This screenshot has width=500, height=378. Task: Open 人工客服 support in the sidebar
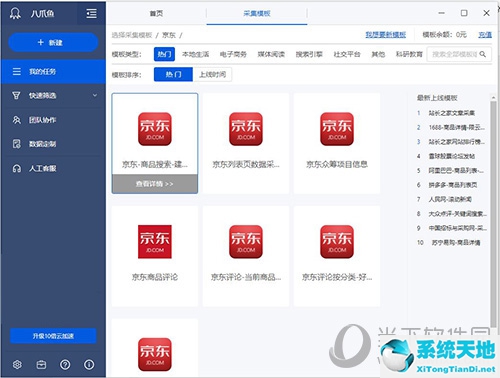point(53,168)
